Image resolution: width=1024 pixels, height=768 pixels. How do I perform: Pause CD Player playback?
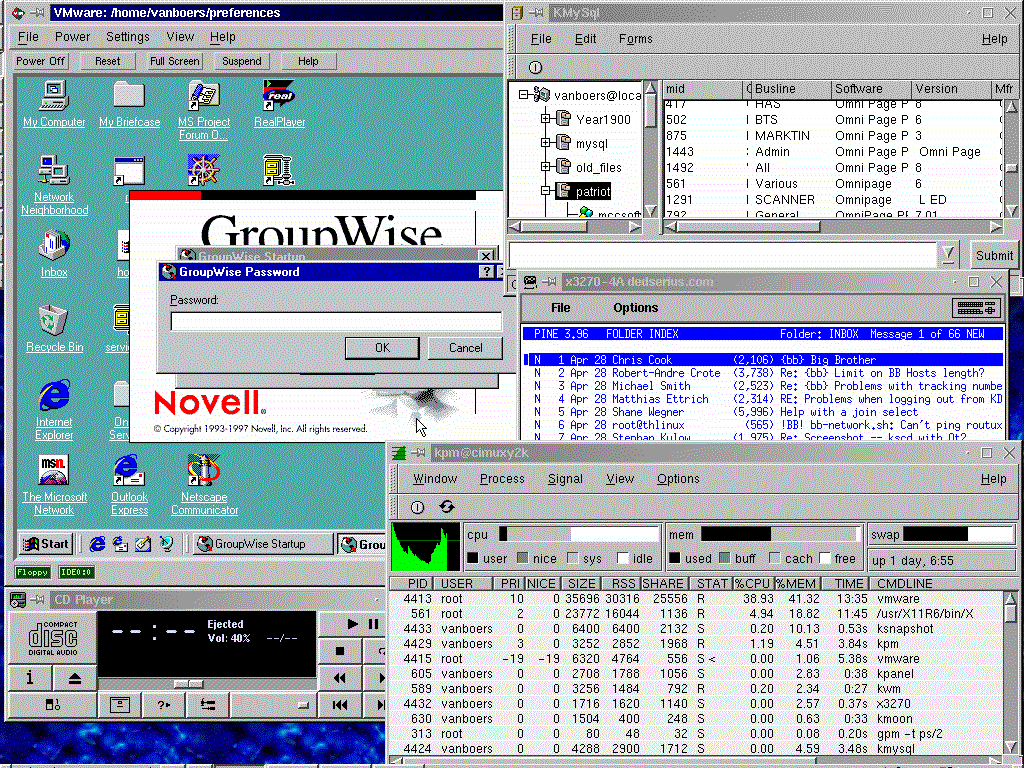pos(374,624)
